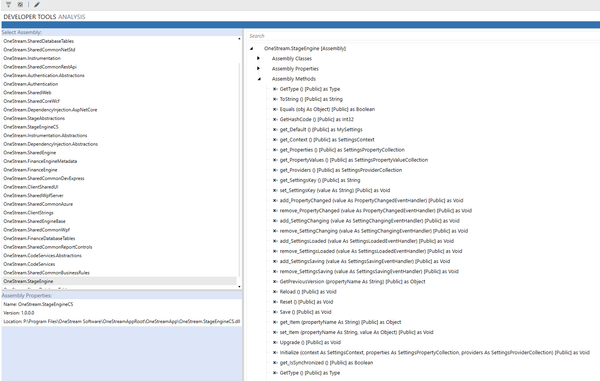600x381 pixels.
Task: Select OneStream.CodeServices.Abstractions assembly
Action: pos(42,256)
